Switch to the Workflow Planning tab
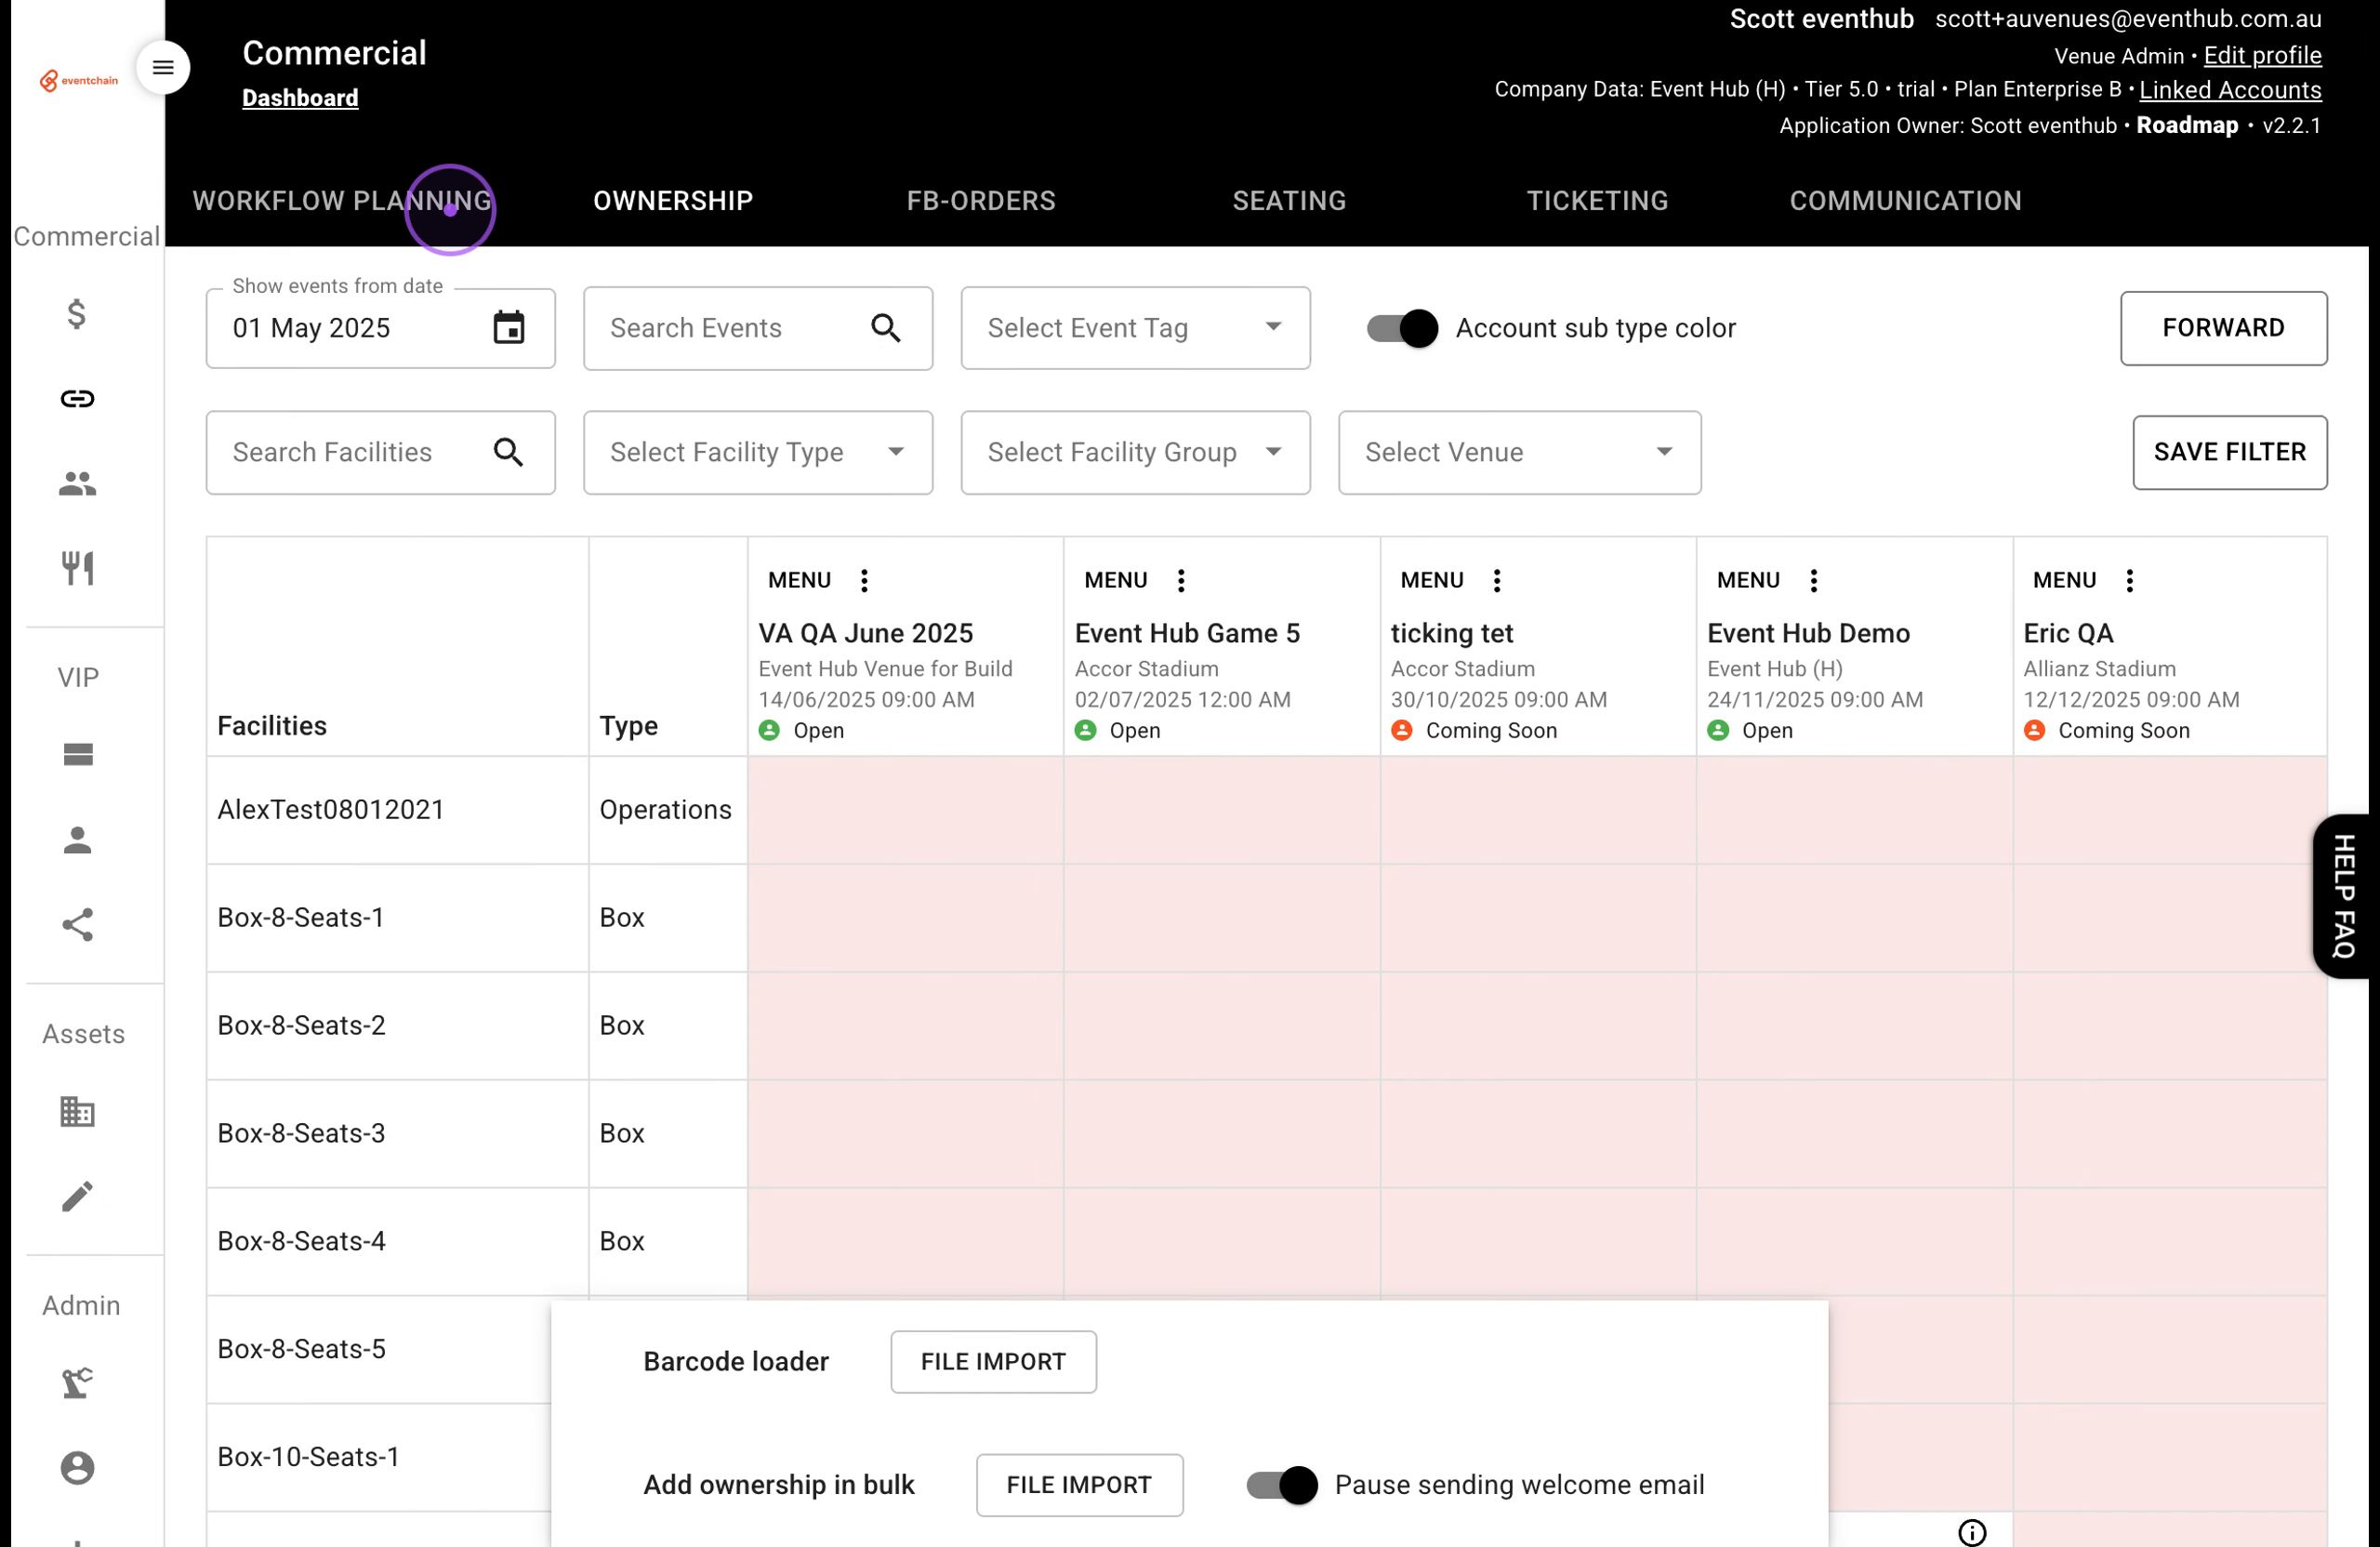Screen dimensions: 2380x1547 (x=342, y=201)
